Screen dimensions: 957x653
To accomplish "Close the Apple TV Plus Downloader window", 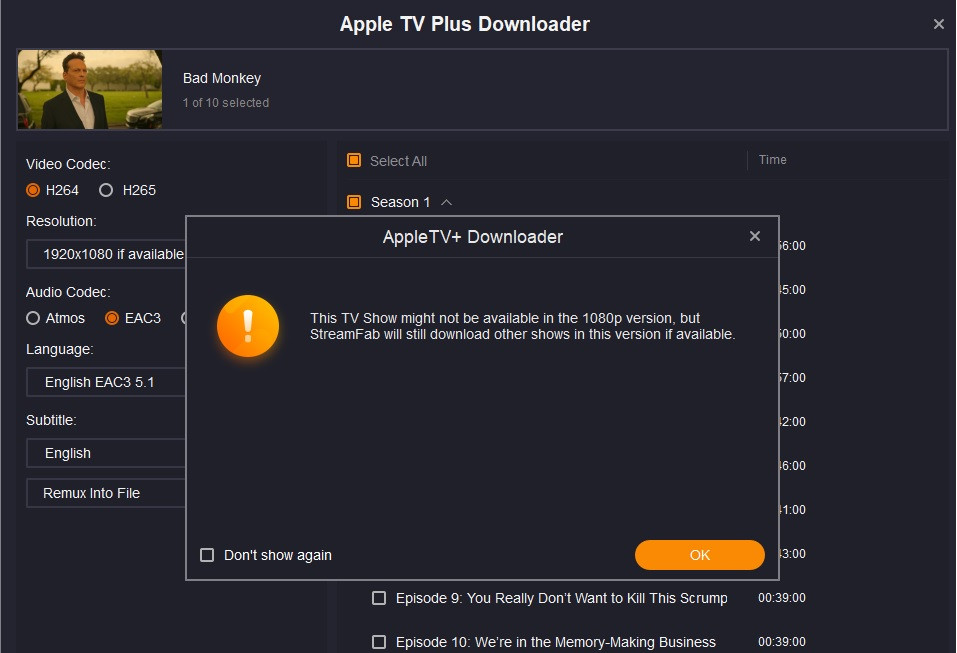I will point(939,24).
